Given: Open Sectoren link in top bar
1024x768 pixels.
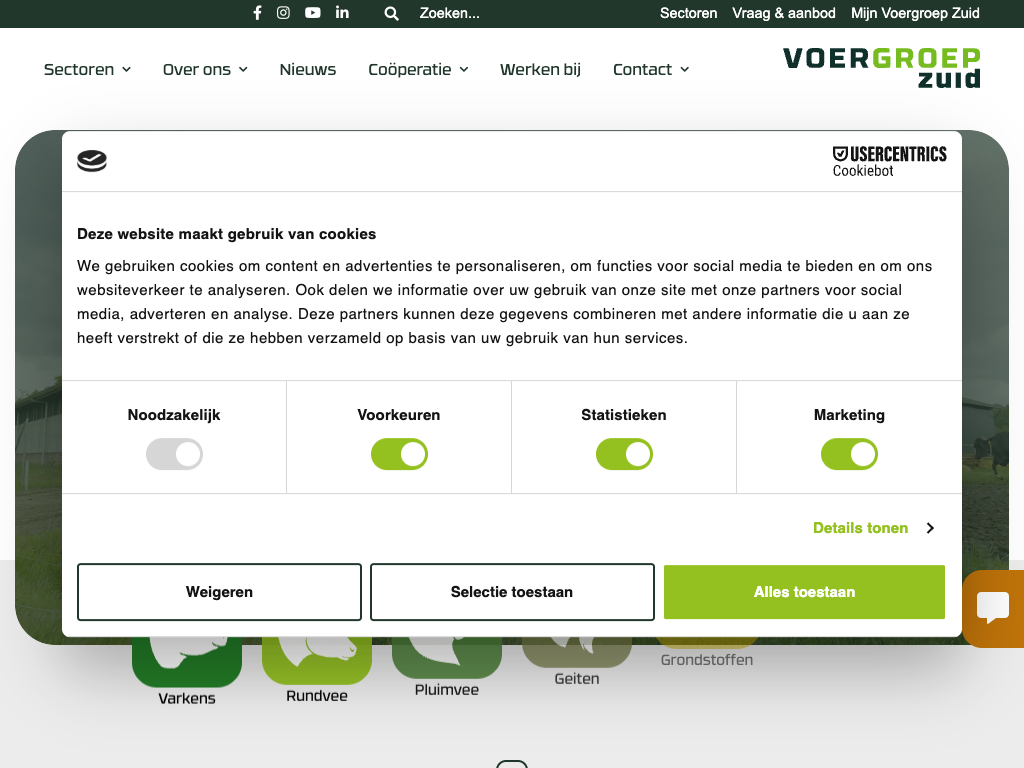Looking at the screenshot, I should (688, 13).
